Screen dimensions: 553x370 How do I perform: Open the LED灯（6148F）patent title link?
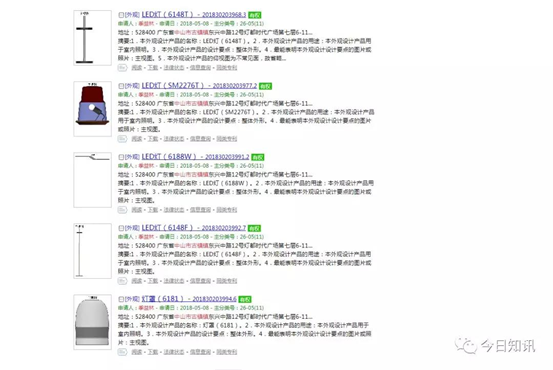[194, 228]
